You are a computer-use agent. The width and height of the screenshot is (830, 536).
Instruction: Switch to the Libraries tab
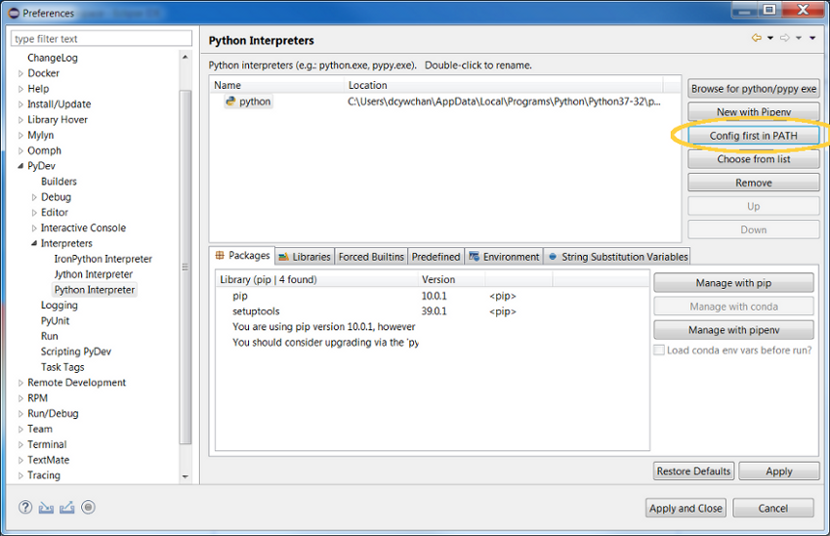(304, 257)
